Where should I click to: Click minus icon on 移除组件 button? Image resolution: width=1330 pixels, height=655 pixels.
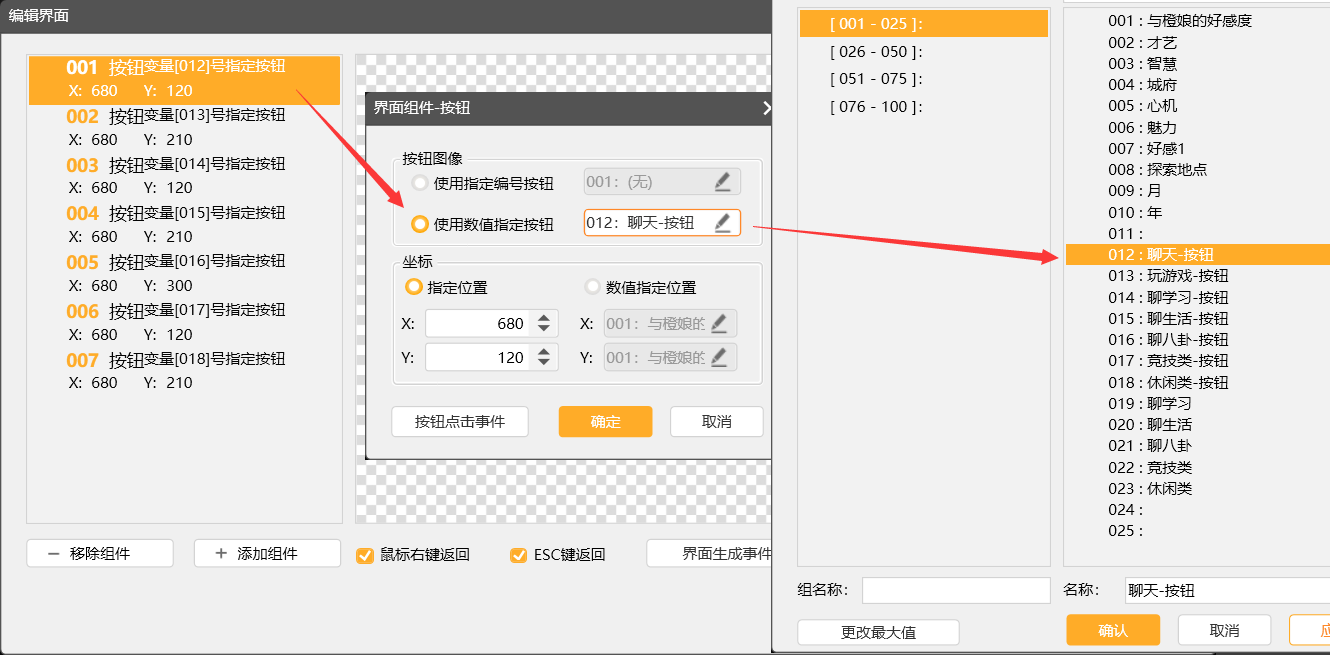click(53, 554)
